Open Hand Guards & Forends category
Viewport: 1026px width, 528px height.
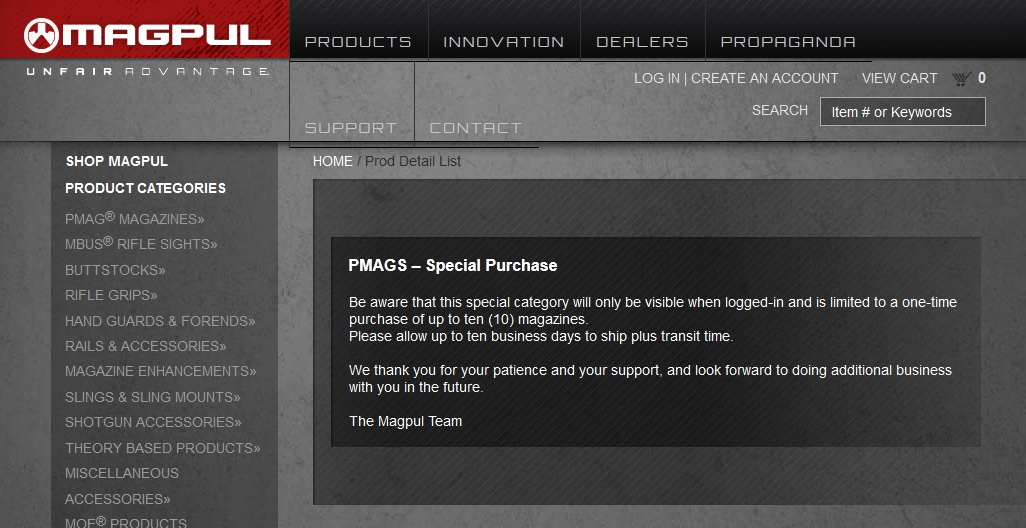tap(160, 321)
